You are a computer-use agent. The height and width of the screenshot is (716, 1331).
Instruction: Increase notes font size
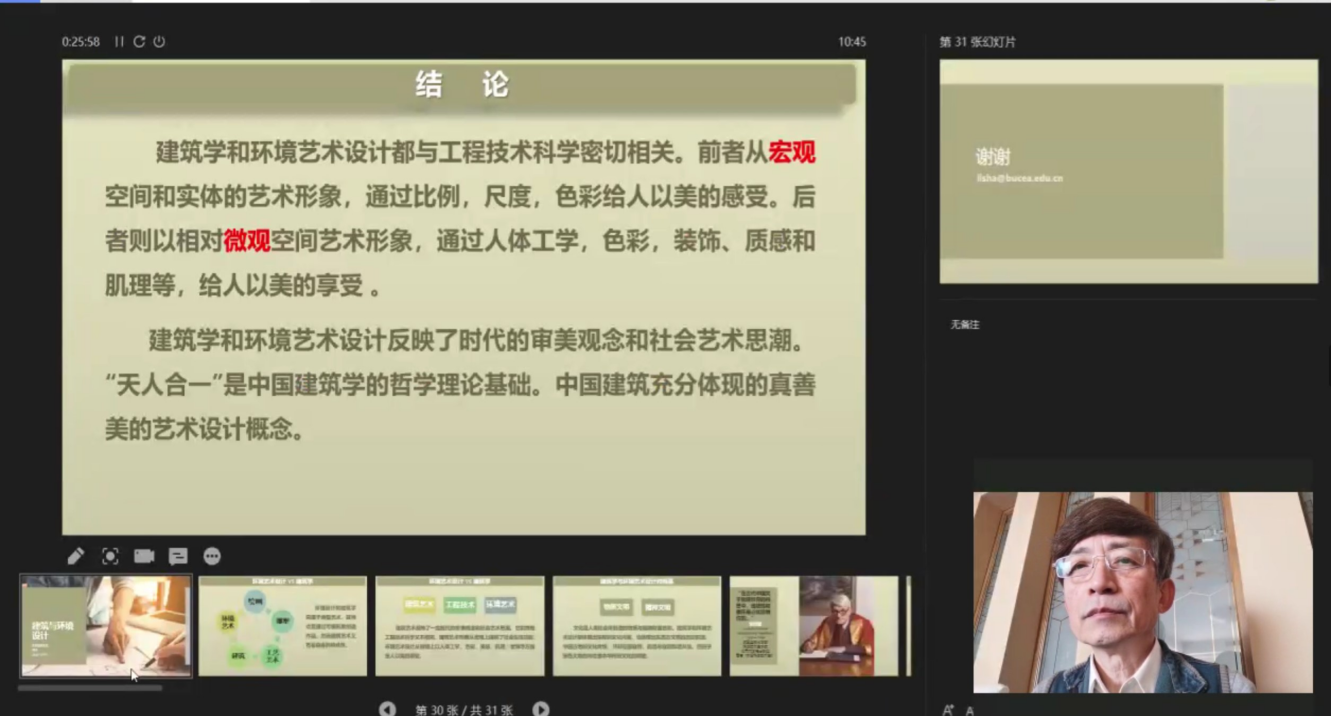click(x=948, y=710)
